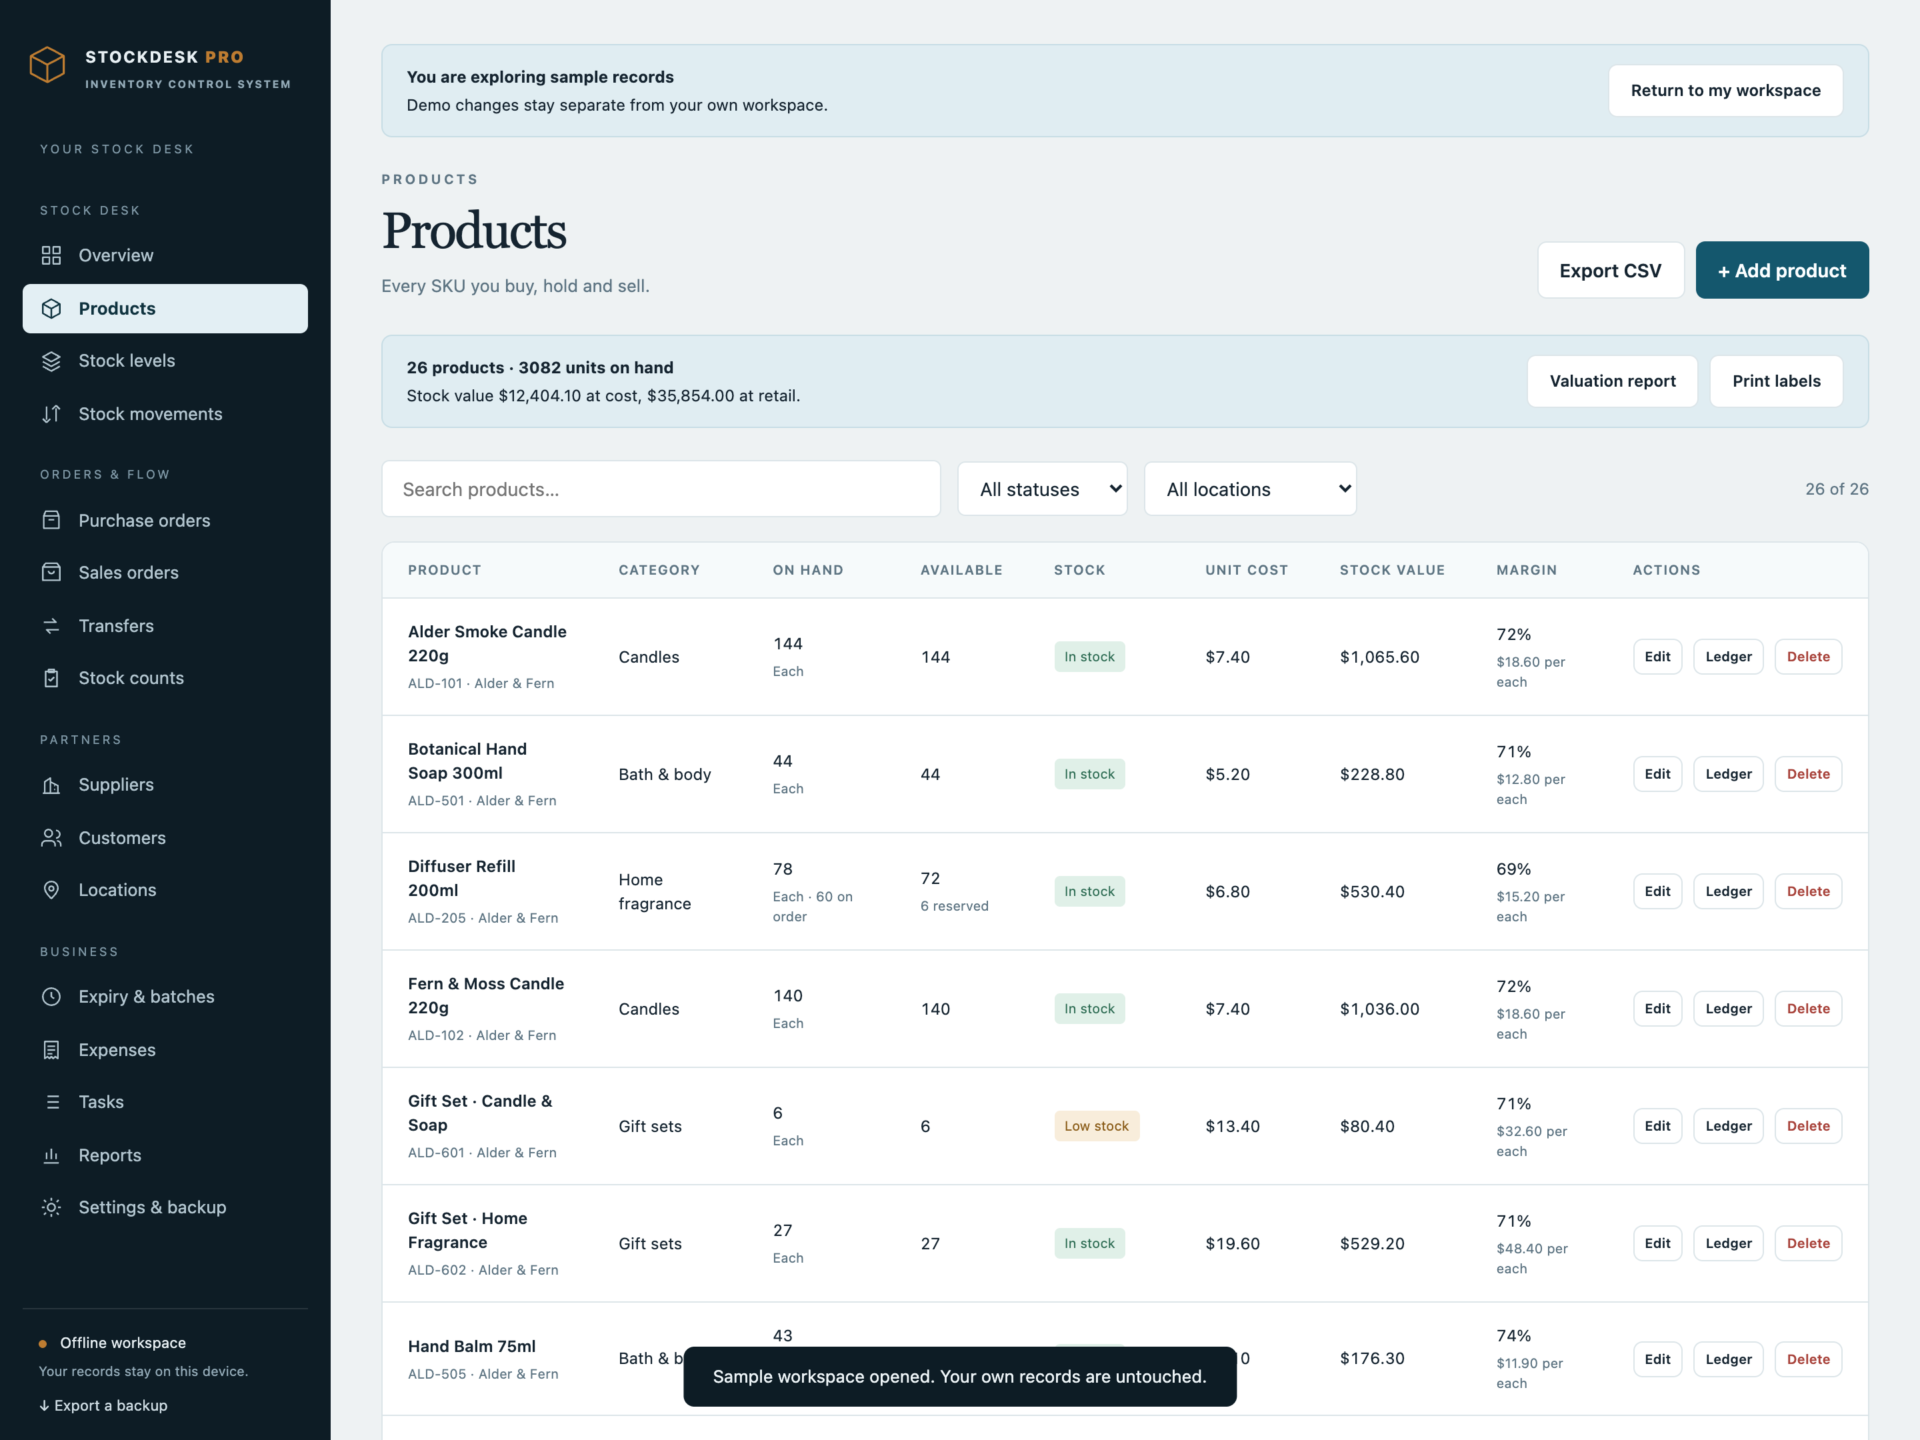Open Ledger for Gift Set Candle & Soap
The image size is (1920, 1440).
pos(1728,1126)
